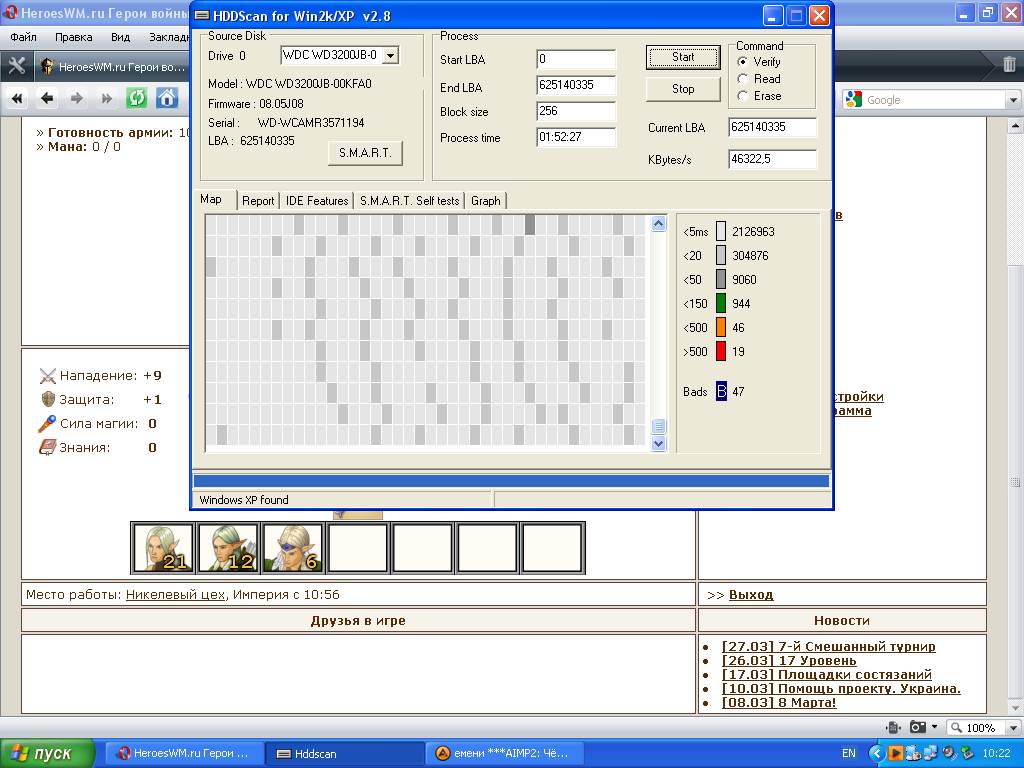Image resolution: width=1024 pixels, height=768 pixels.
Task: Click the green reload page icon
Action: click(137, 98)
